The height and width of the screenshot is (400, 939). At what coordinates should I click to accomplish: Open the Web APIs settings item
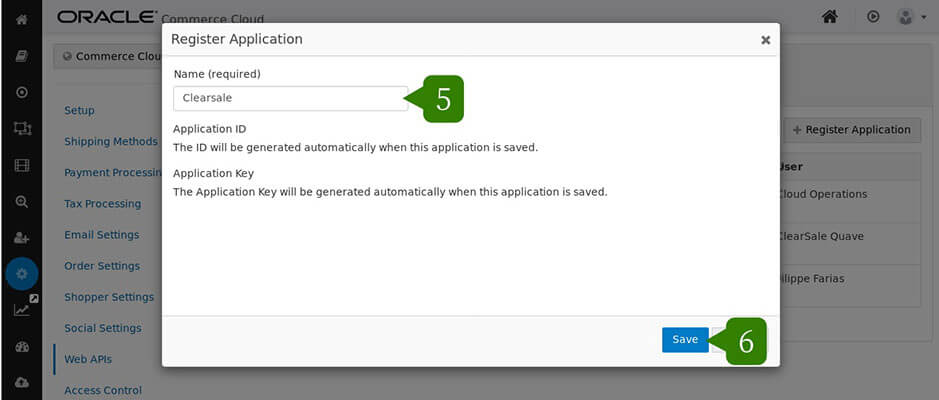point(89,359)
